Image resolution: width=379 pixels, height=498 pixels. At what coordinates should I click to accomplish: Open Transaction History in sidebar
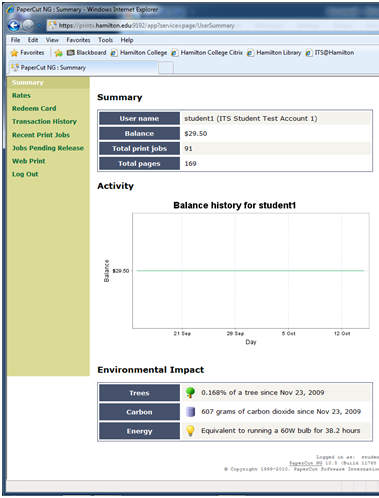click(44, 121)
